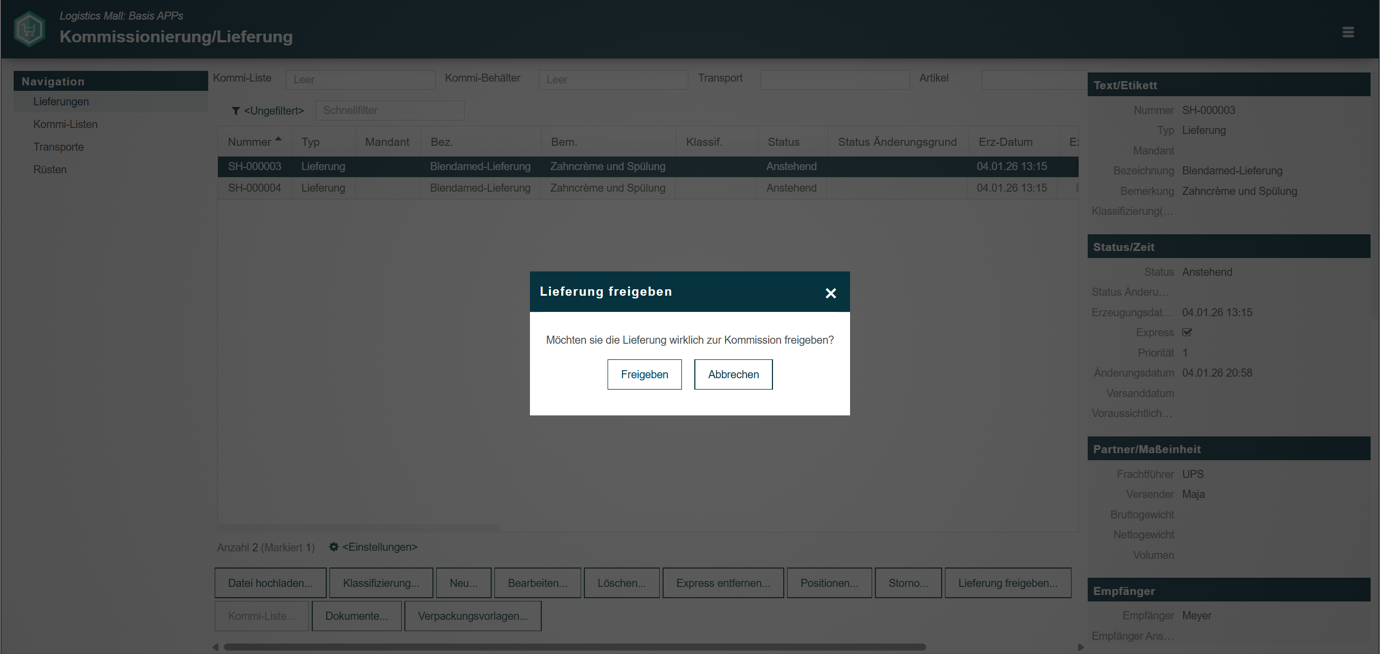Click the Schnellfilter input field
The image size is (1380, 654).
tap(390, 110)
